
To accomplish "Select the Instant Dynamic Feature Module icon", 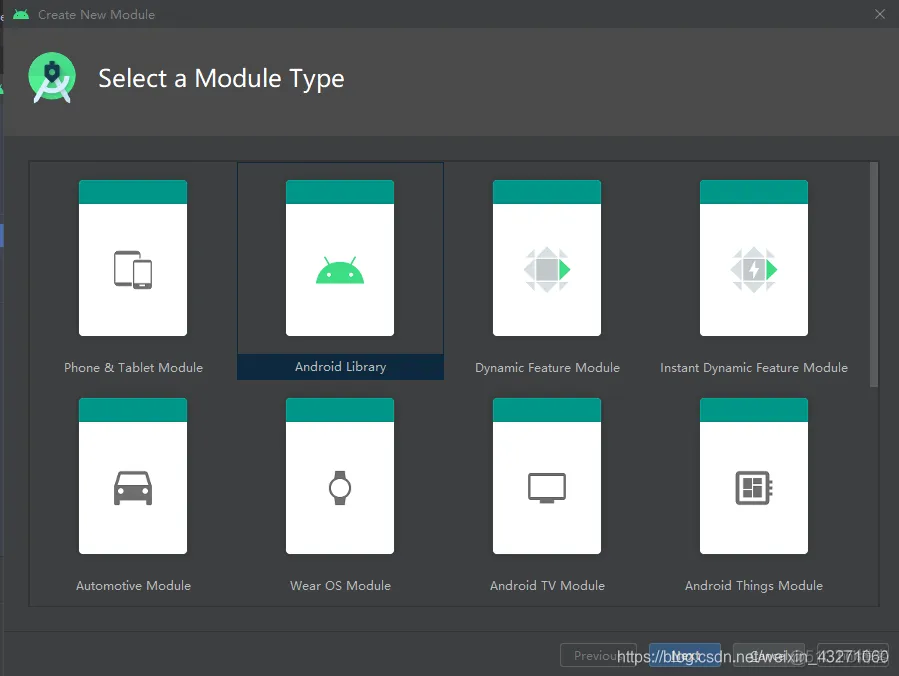I will click(x=753, y=269).
